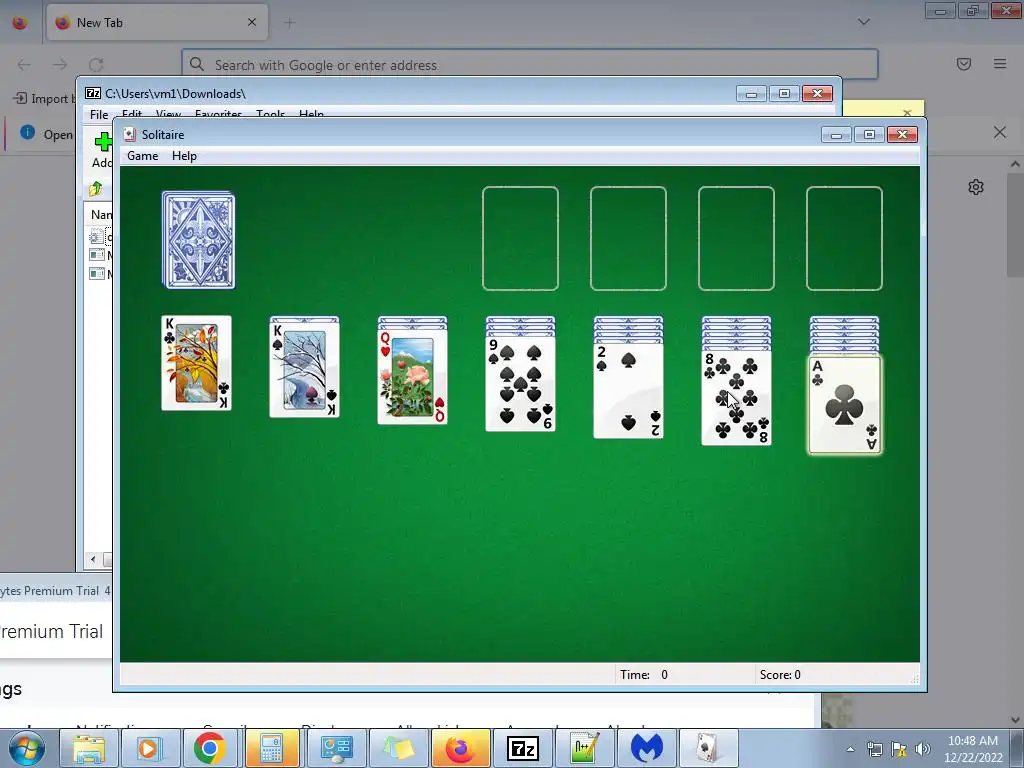This screenshot has height=768, width=1024.
Task: Maximize the Solitaire window
Action: [x=869, y=135]
